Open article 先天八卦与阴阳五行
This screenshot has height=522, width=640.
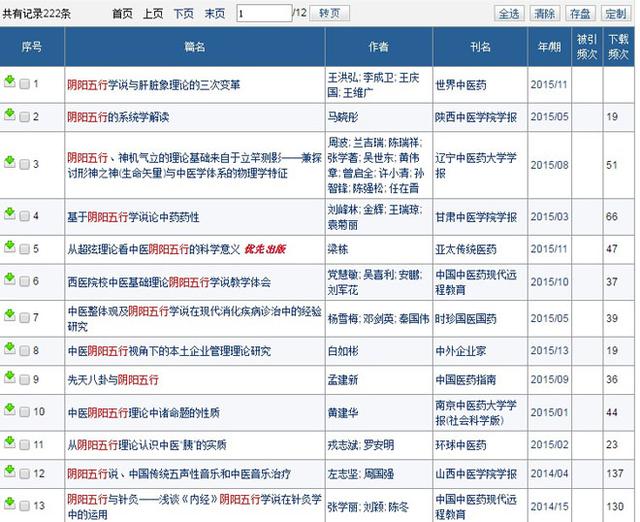point(113,380)
